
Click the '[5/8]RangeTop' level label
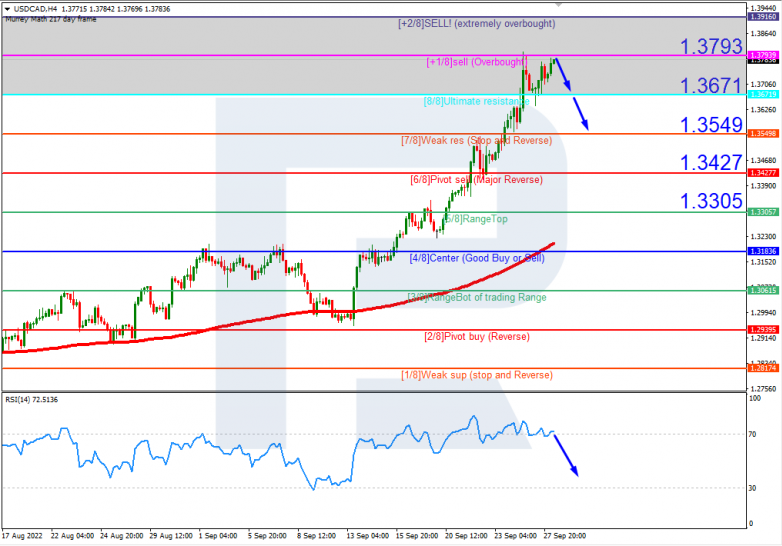pos(476,219)
